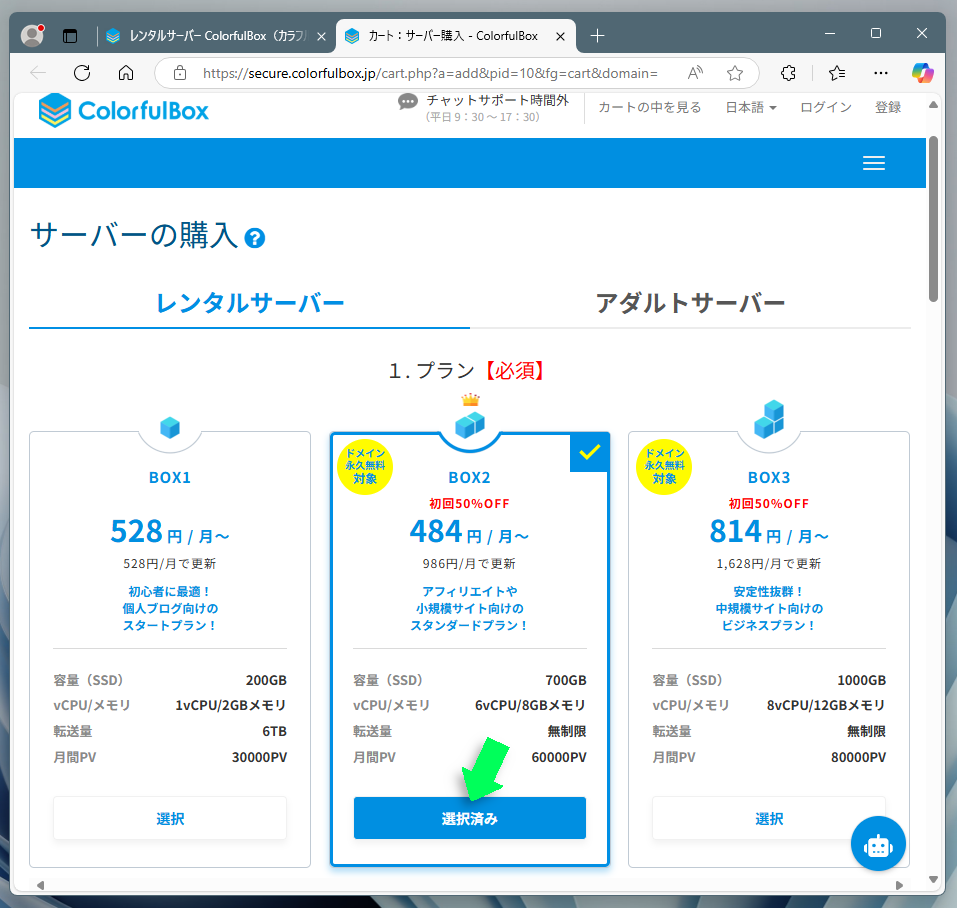Click the horizontal scroll left arrow

point(40,885)
